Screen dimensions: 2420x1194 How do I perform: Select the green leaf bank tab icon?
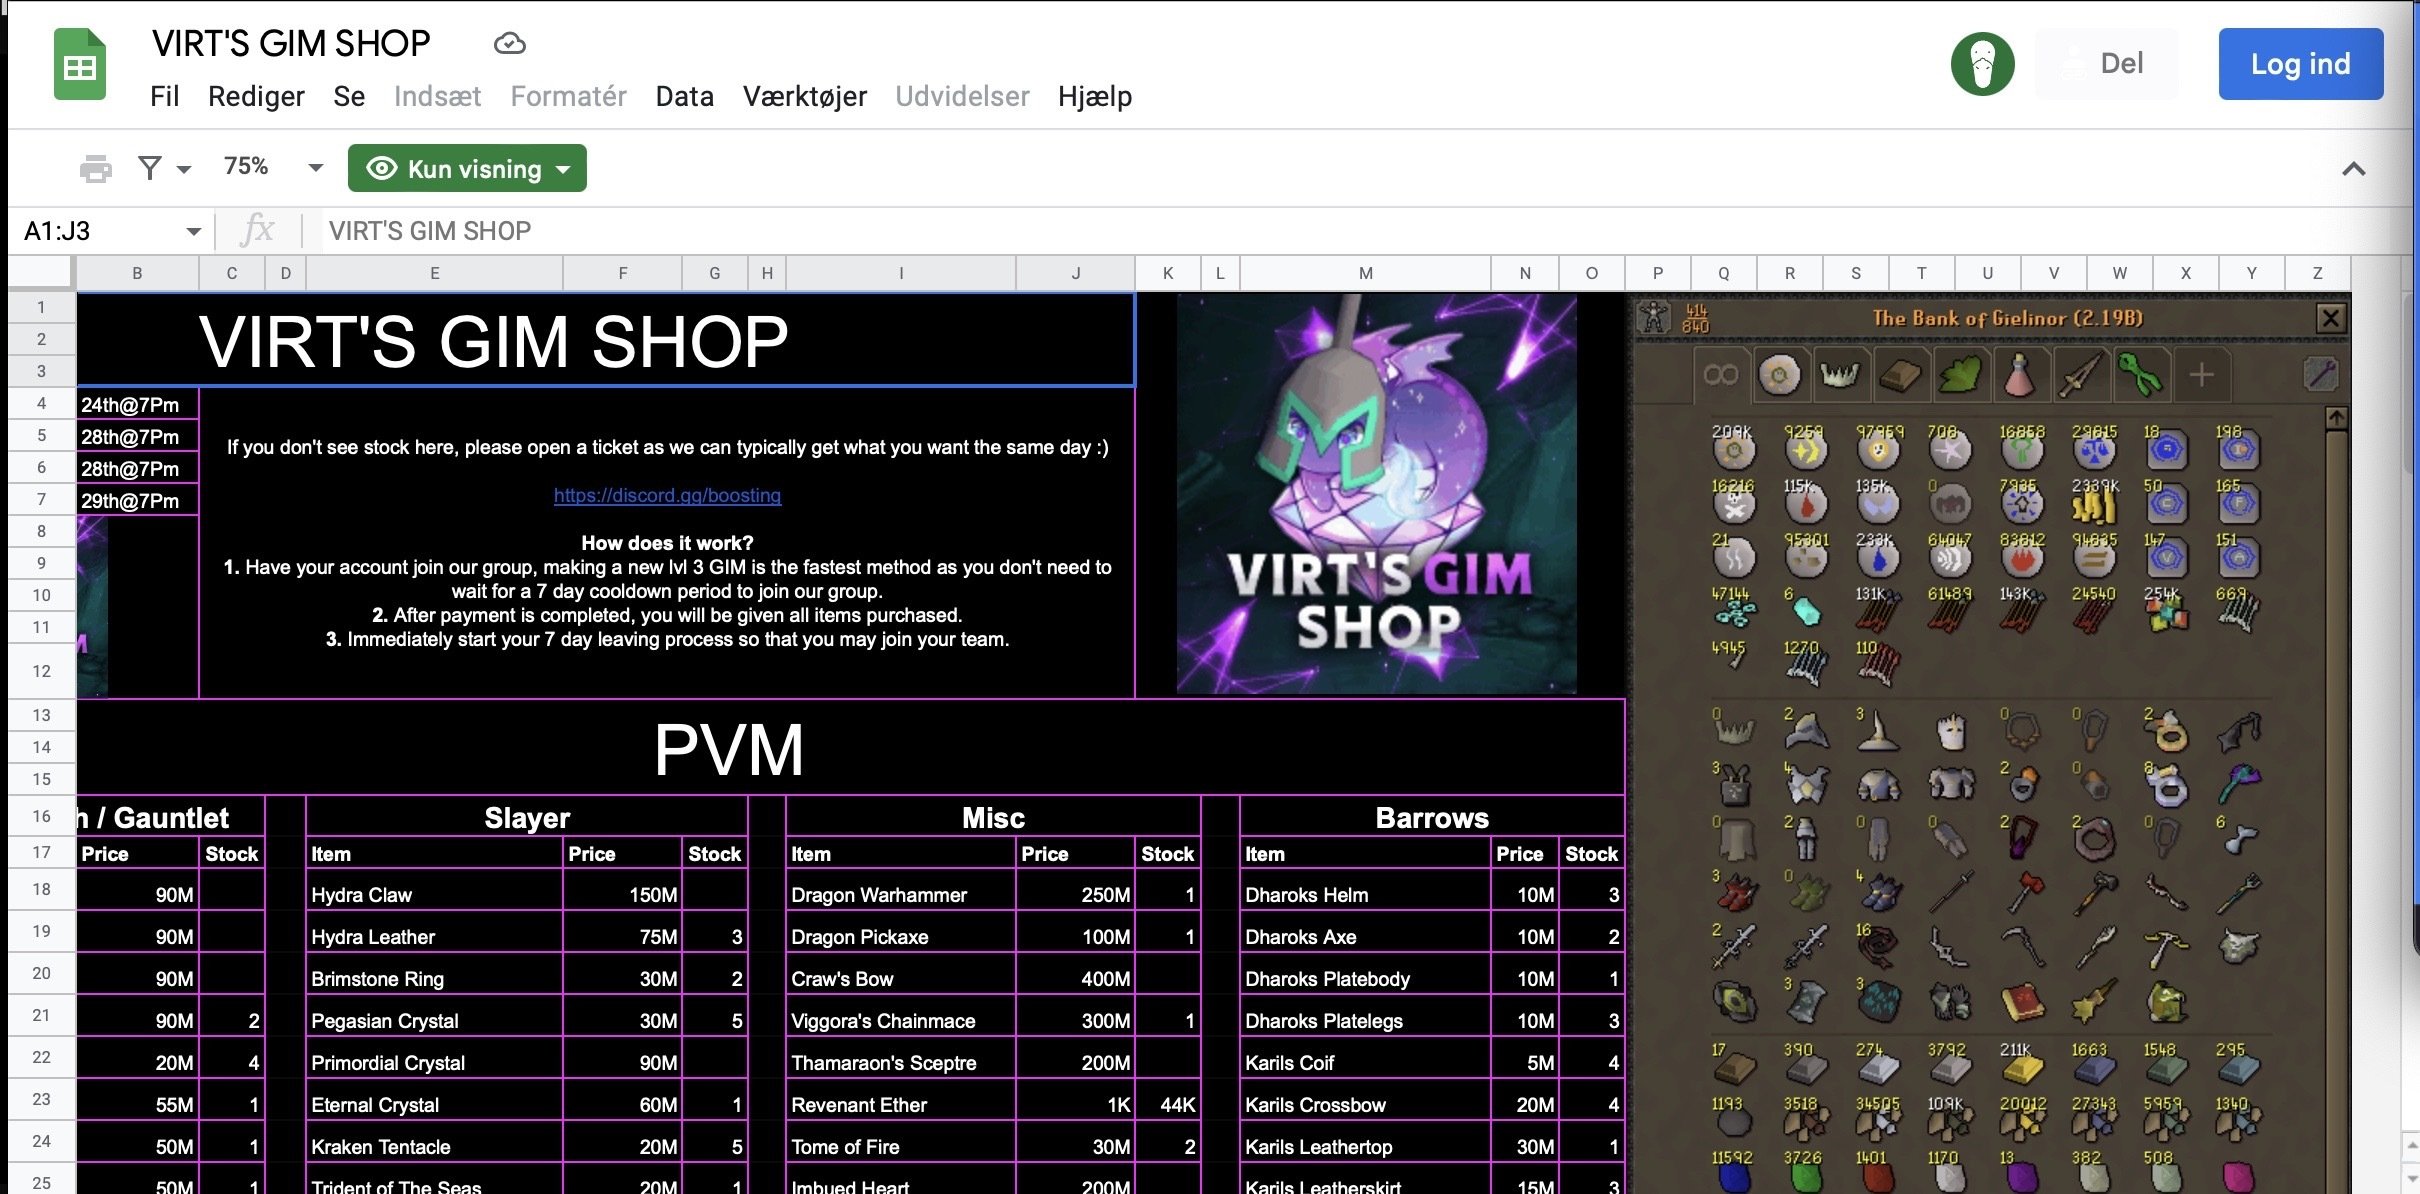1960,375
